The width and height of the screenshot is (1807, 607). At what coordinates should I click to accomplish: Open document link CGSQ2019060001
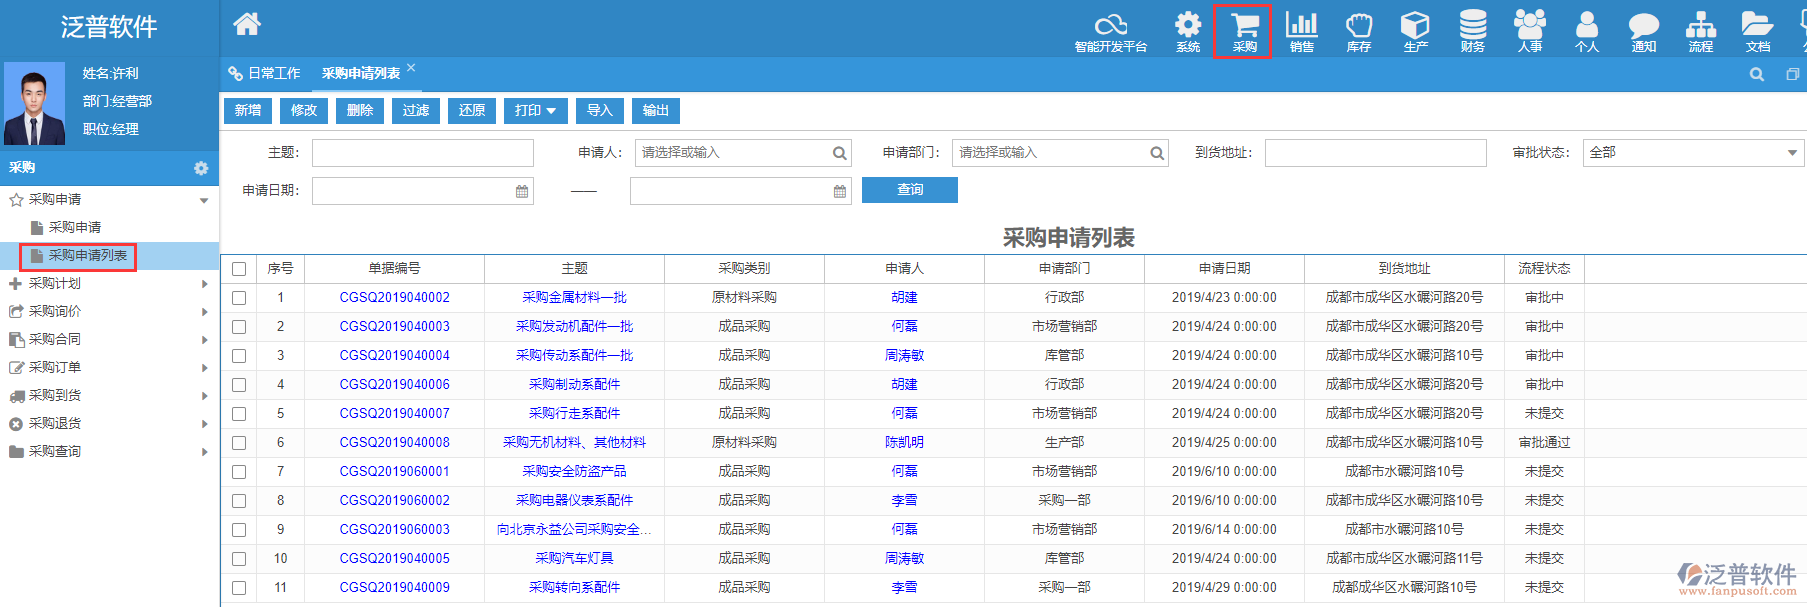(394, 472)
